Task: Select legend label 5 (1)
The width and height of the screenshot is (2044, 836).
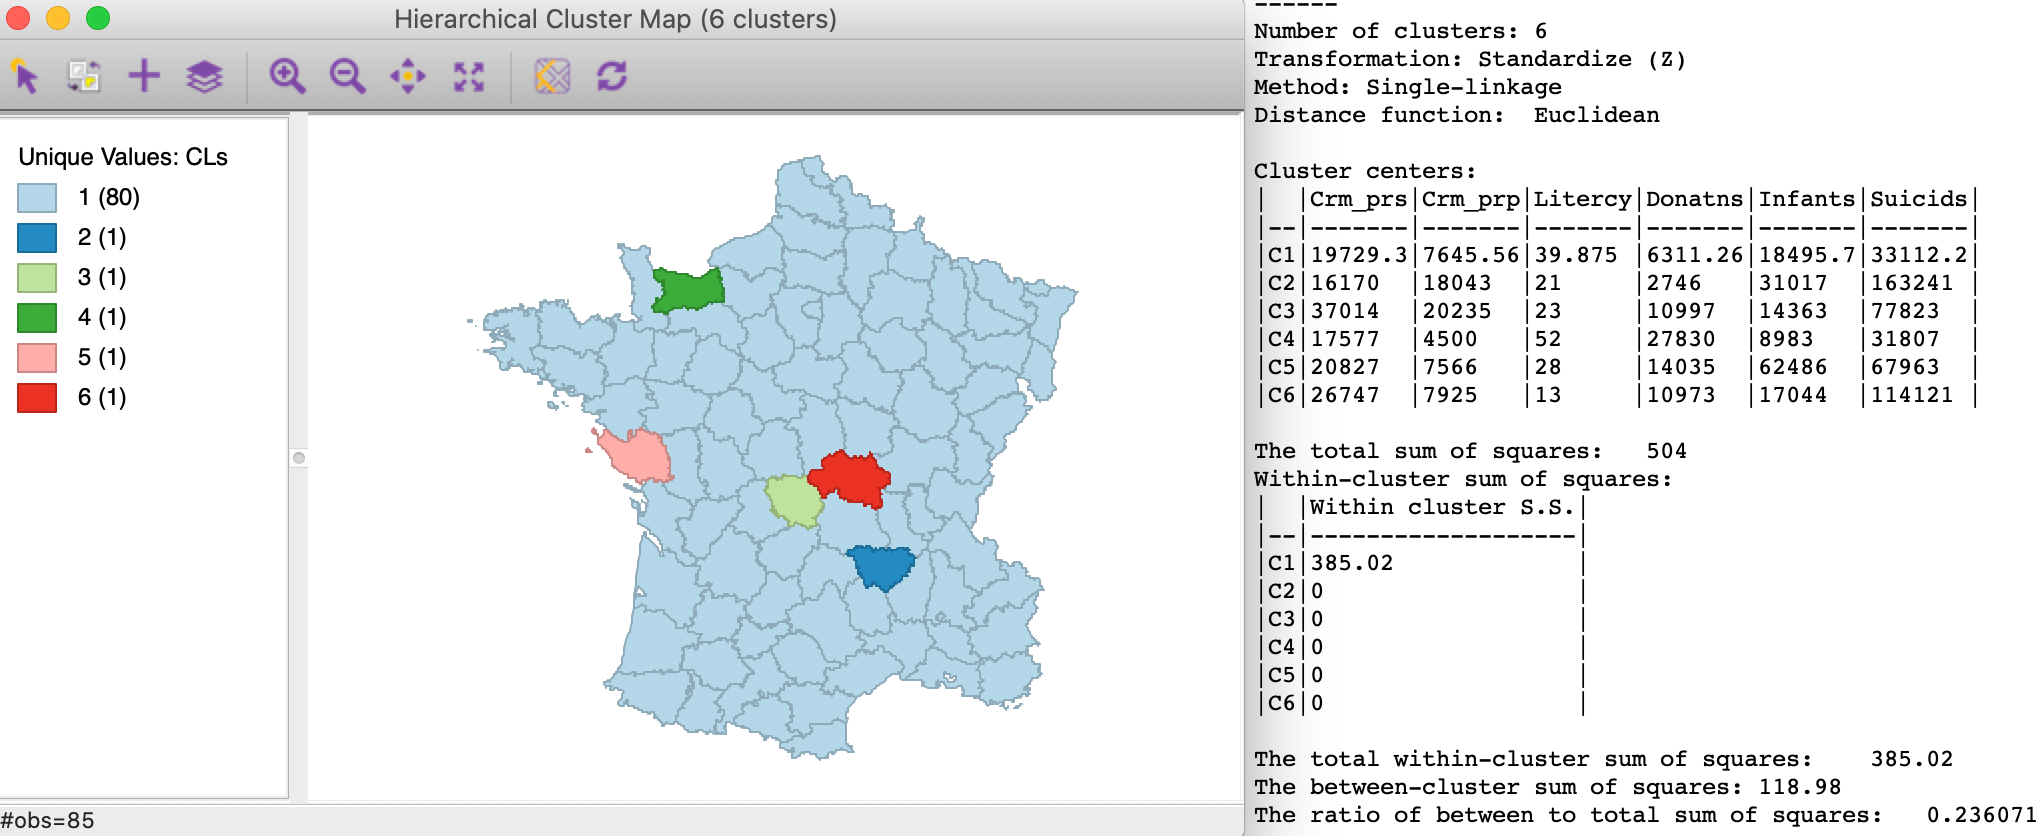Action: point(102,358)
